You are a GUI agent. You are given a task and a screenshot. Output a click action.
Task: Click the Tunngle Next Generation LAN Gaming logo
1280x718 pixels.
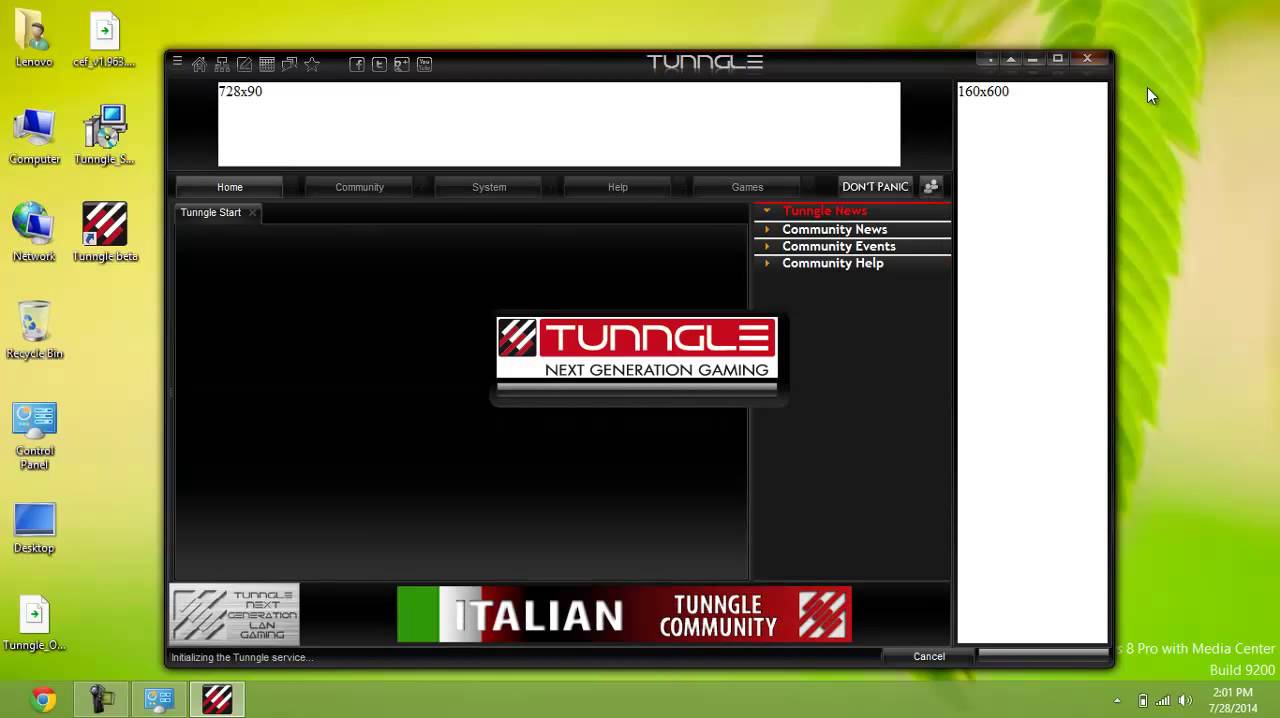(x=234, y=614)
